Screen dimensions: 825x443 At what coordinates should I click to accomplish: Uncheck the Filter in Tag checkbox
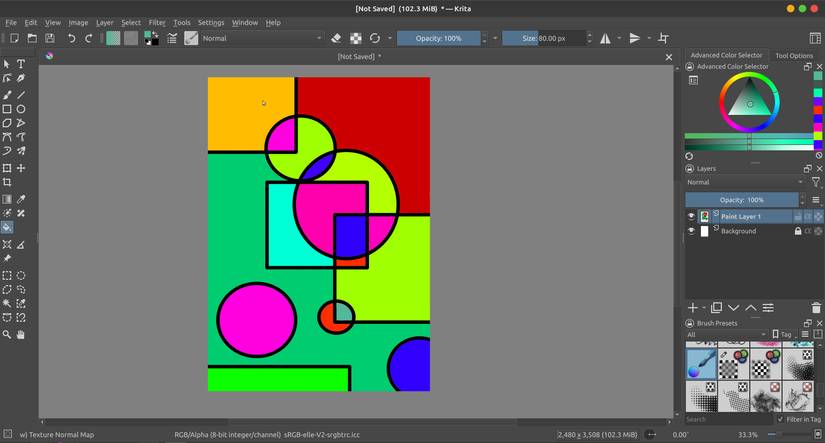(779, 420)
